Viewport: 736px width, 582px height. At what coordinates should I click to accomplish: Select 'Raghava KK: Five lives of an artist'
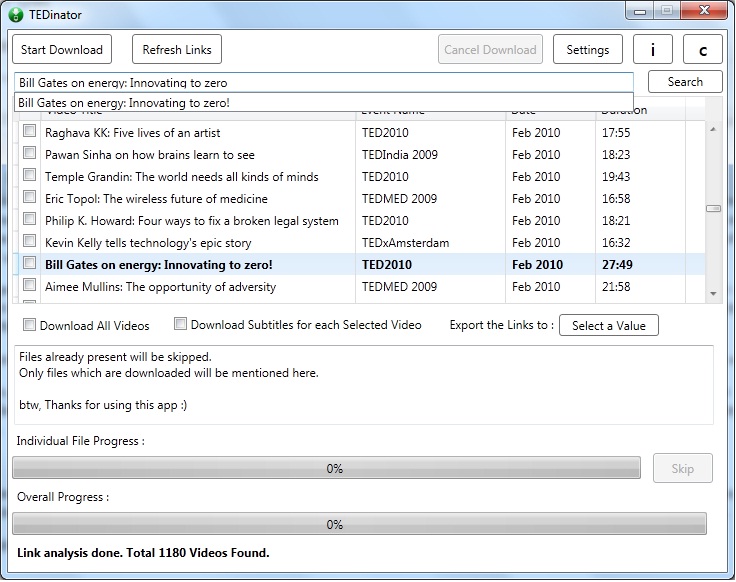coord(132,133)
